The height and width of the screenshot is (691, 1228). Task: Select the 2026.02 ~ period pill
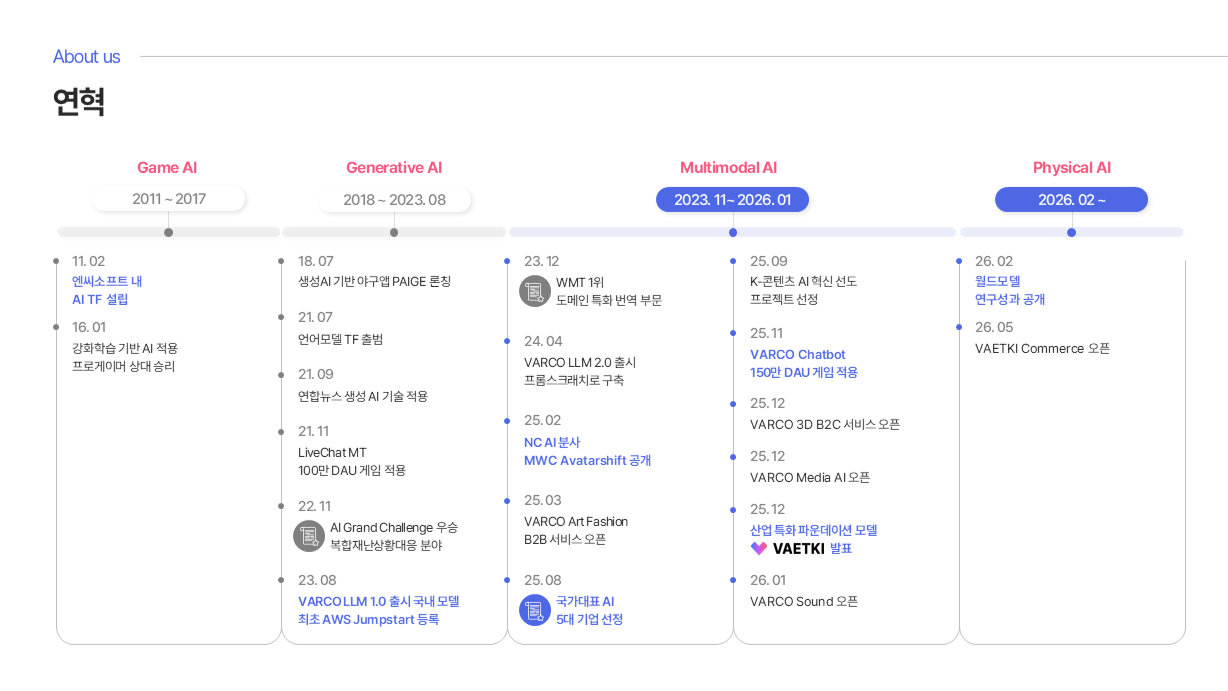(1071, 199)
